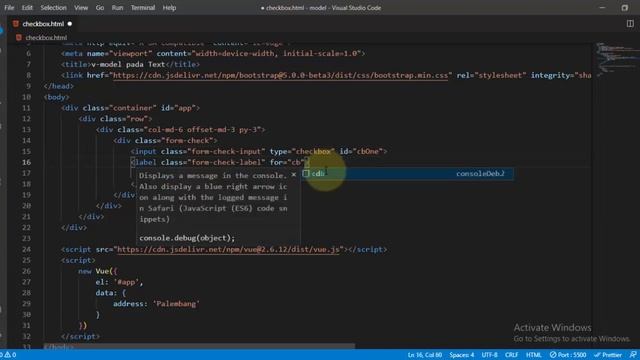The width and height of the screenshot is (640, 360).
Task: Select the cdb consoleDebug suggestion
Action: 407,173
